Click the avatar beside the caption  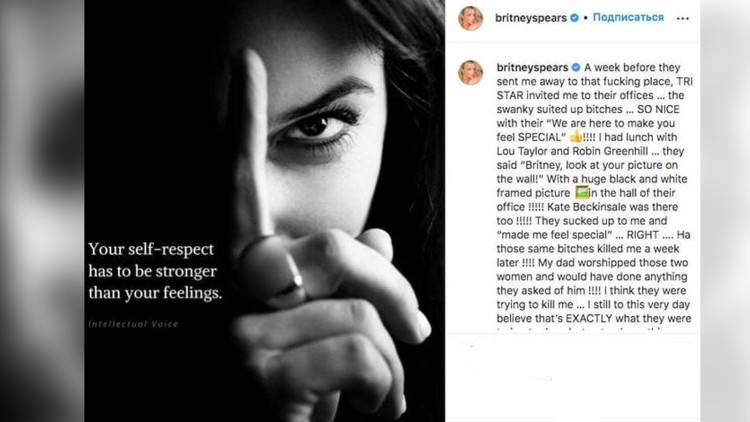coord(470,72)
